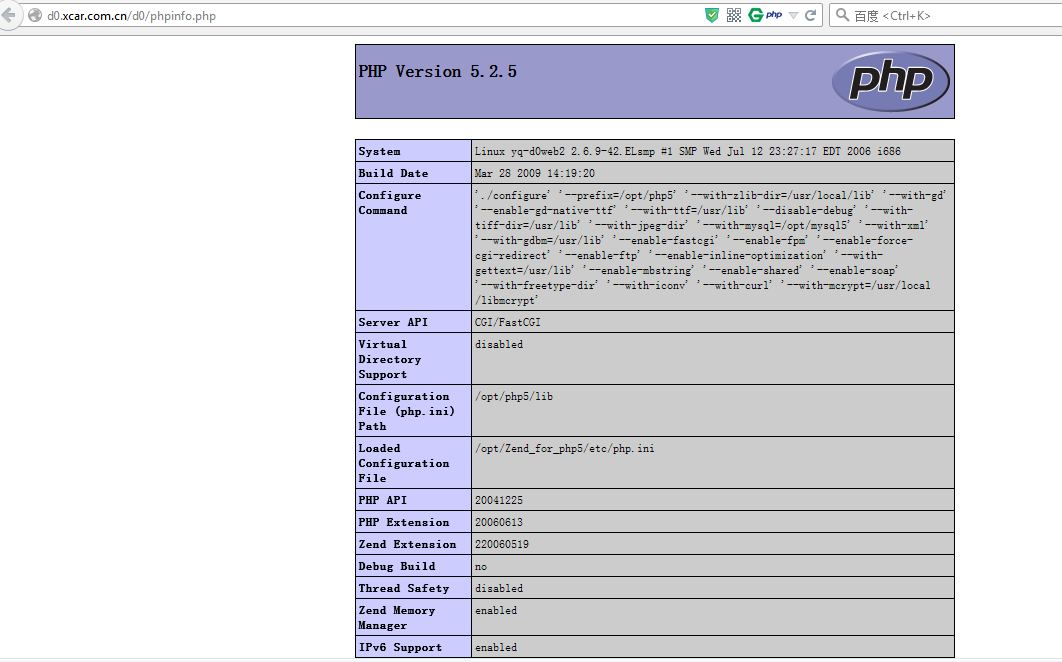Screen dimensions: 1062x662
Task: Click the value 220060519
Action: pyautogui.click(x=502, y=544)
